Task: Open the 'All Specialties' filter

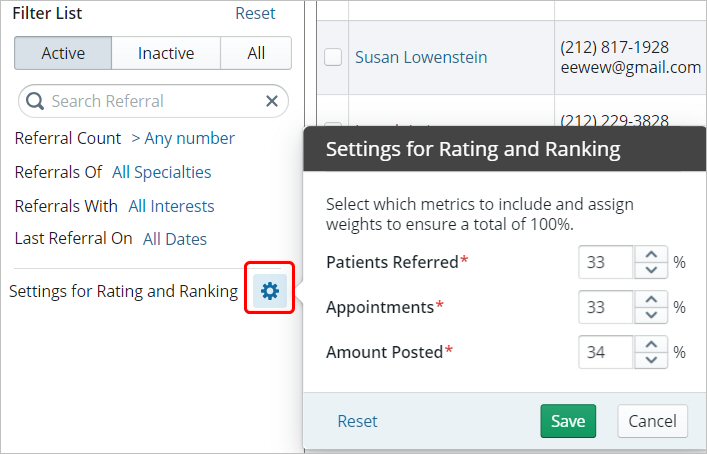Action: (x=161, y=172)
